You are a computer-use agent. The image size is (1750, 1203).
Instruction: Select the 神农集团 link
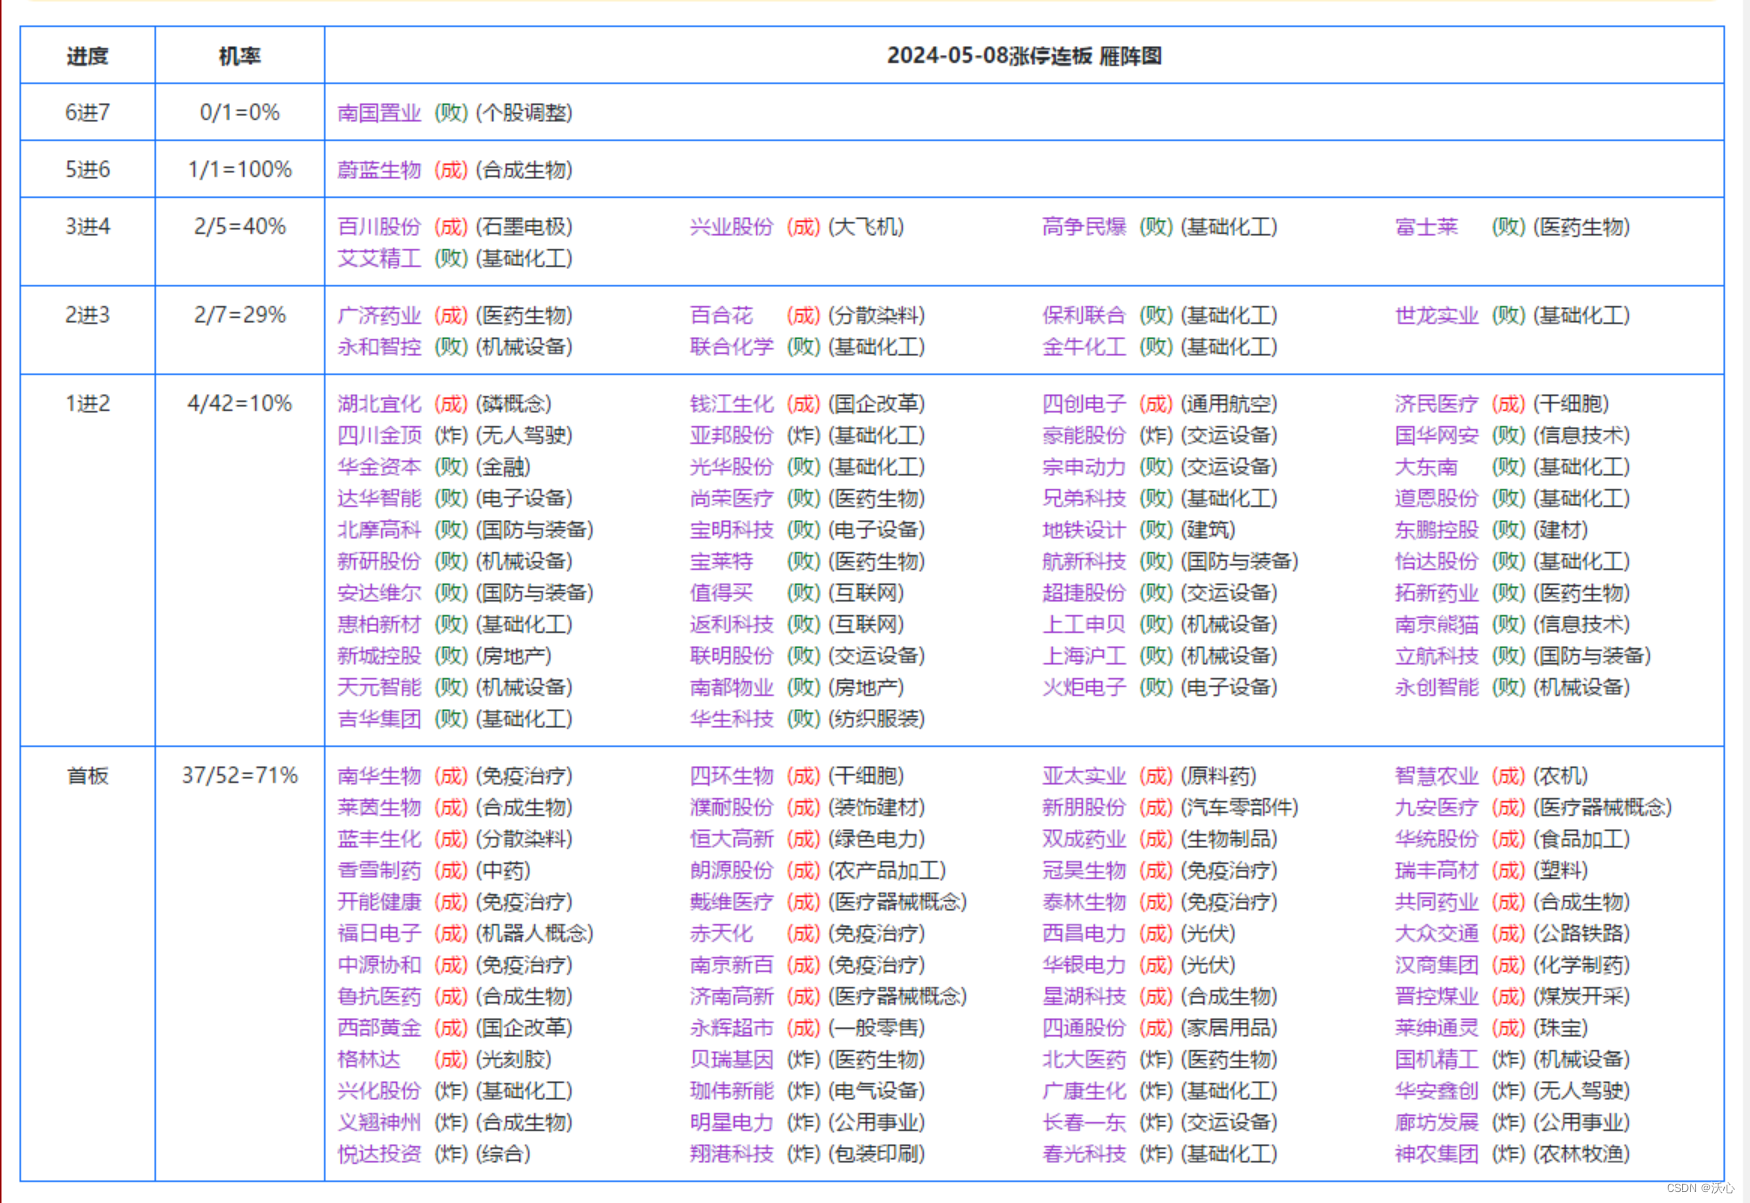click(x=1437, y=1154)
